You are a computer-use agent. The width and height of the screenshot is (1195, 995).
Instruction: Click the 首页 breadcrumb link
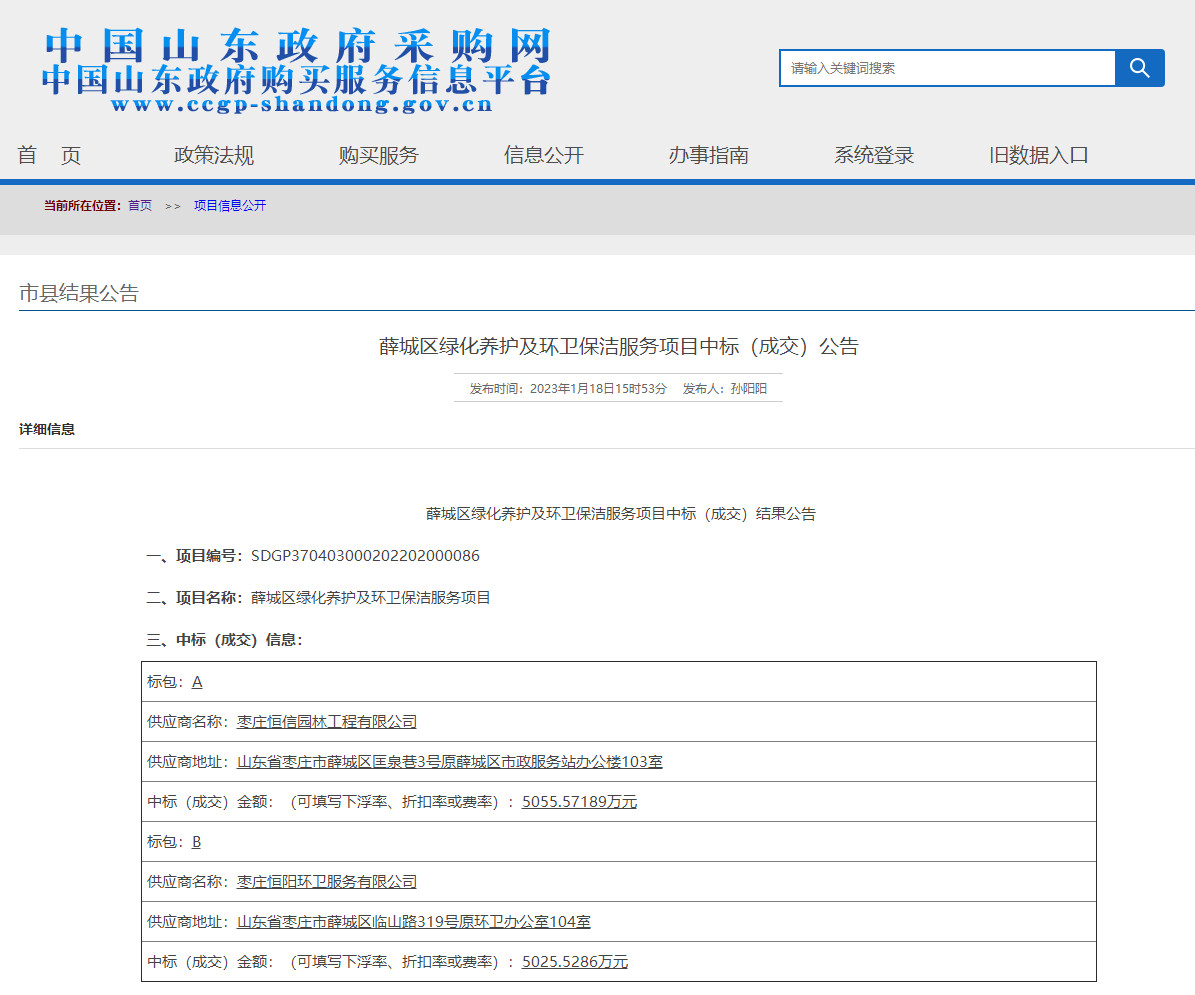coord(139,206)
